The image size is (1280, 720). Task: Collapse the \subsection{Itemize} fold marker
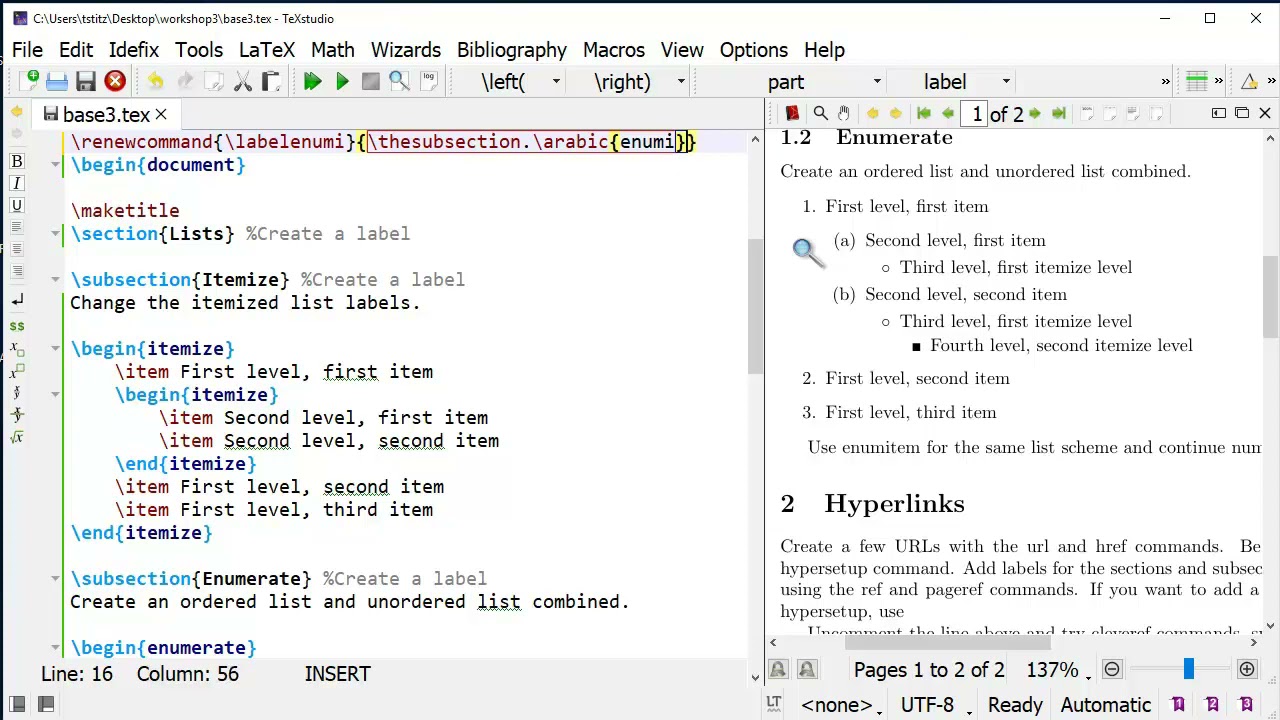(x=55, y=280)
